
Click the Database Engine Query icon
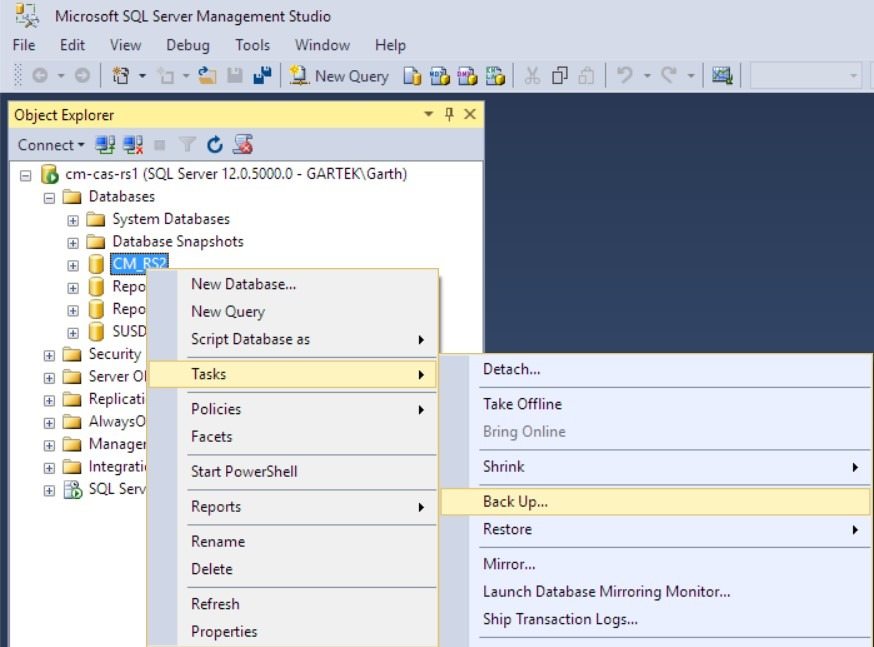412,76
